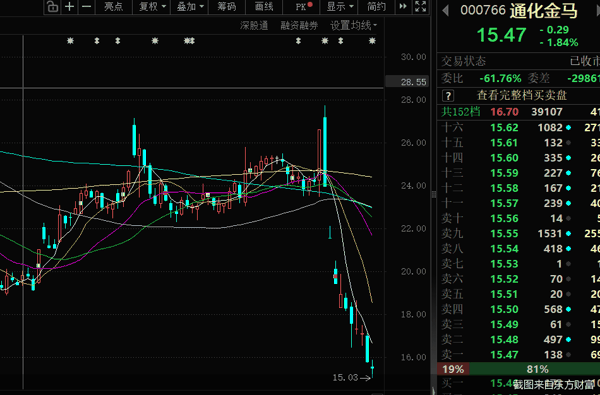Image resolution: width=600 pixels, height=395 pixels.
Task: Click the fast-forward double arrow icon
Action: coord(403,7)
